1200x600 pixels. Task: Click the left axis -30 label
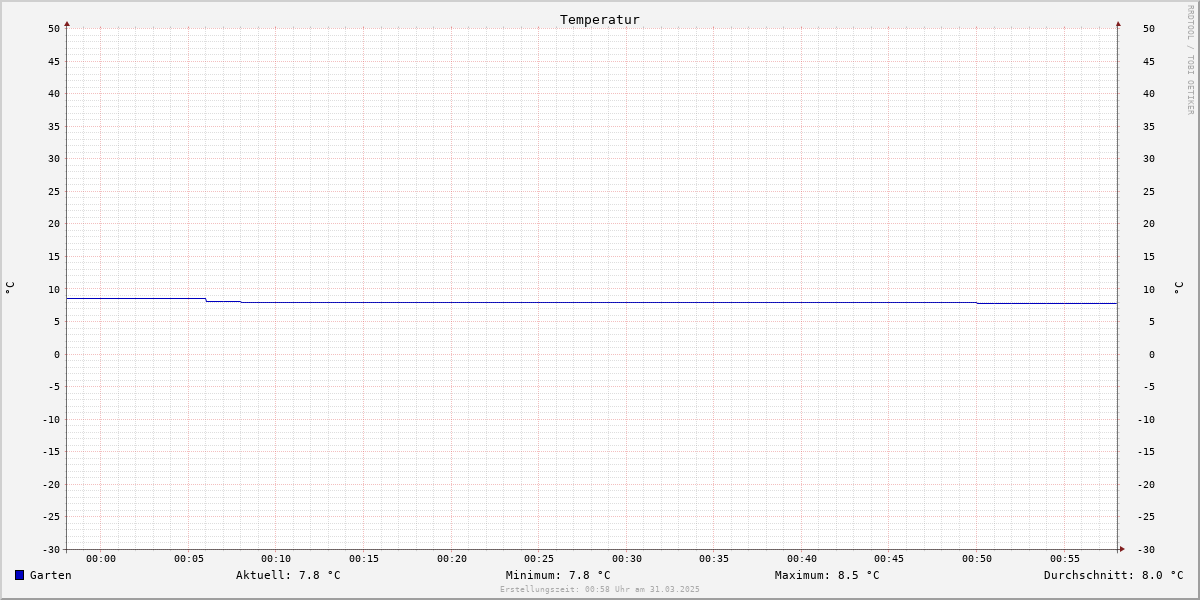[51, 549]
